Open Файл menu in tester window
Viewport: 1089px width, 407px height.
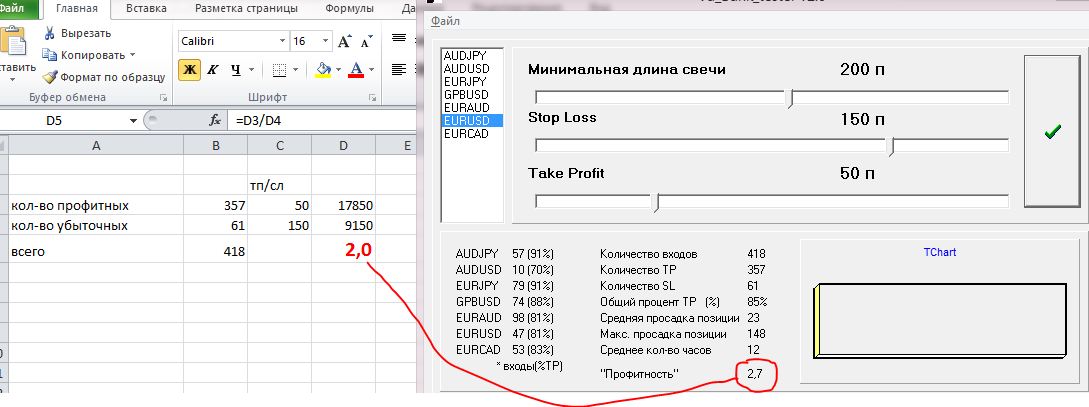(x=445, y=21)
